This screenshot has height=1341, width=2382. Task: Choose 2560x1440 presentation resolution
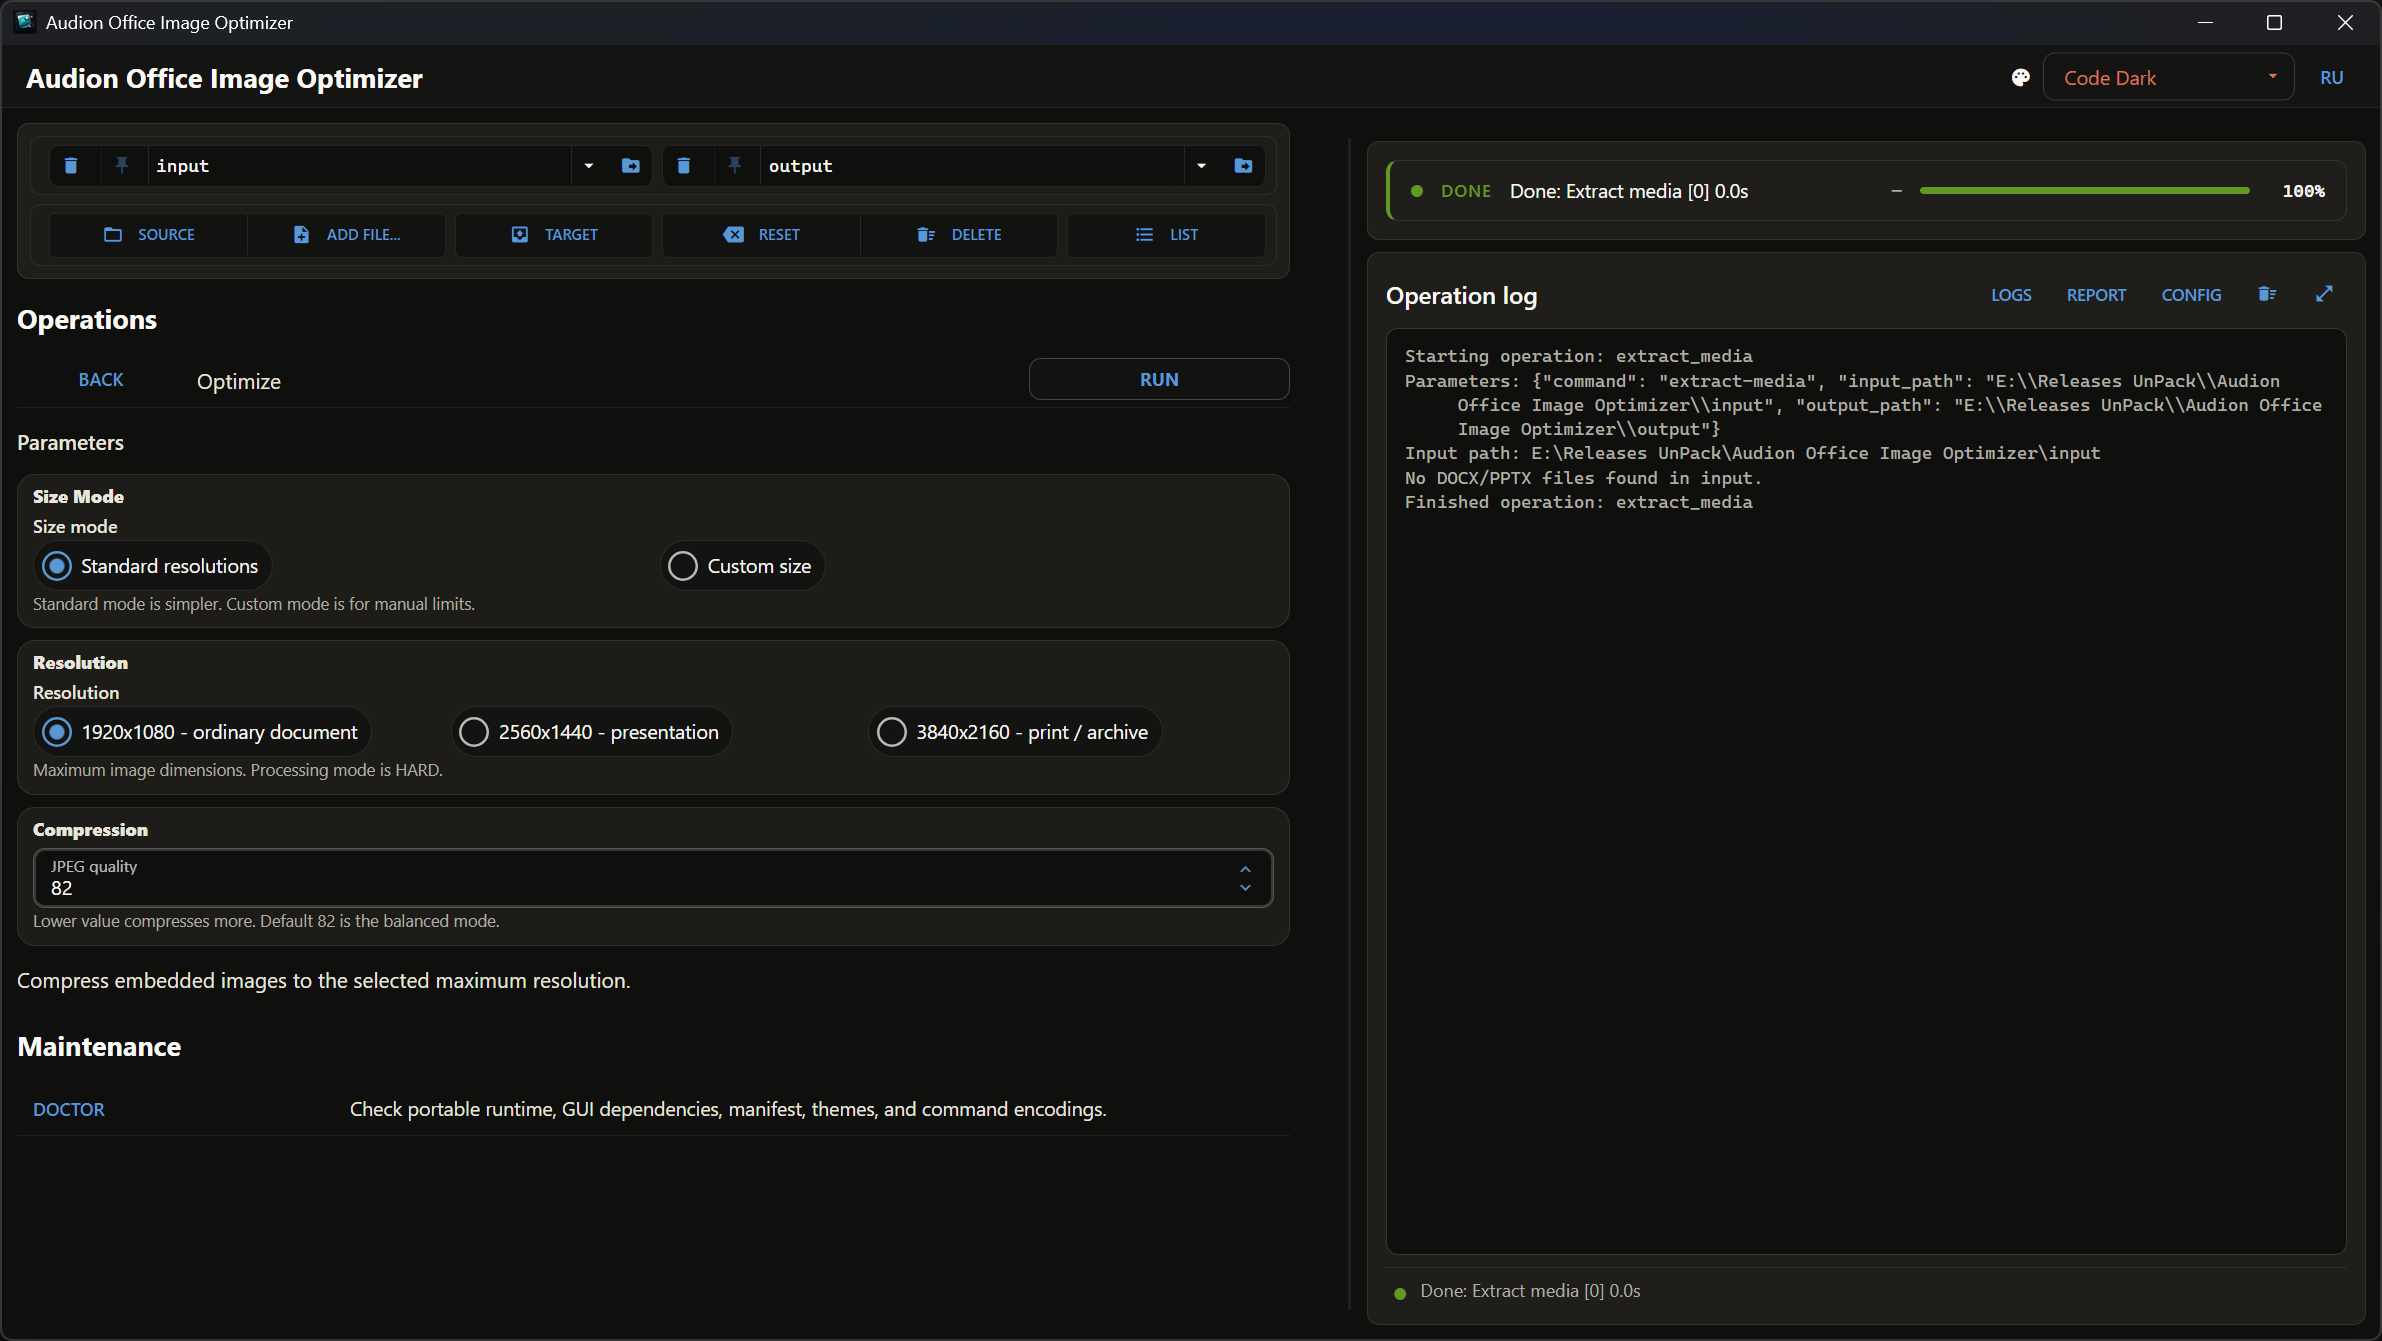[591, 732]
